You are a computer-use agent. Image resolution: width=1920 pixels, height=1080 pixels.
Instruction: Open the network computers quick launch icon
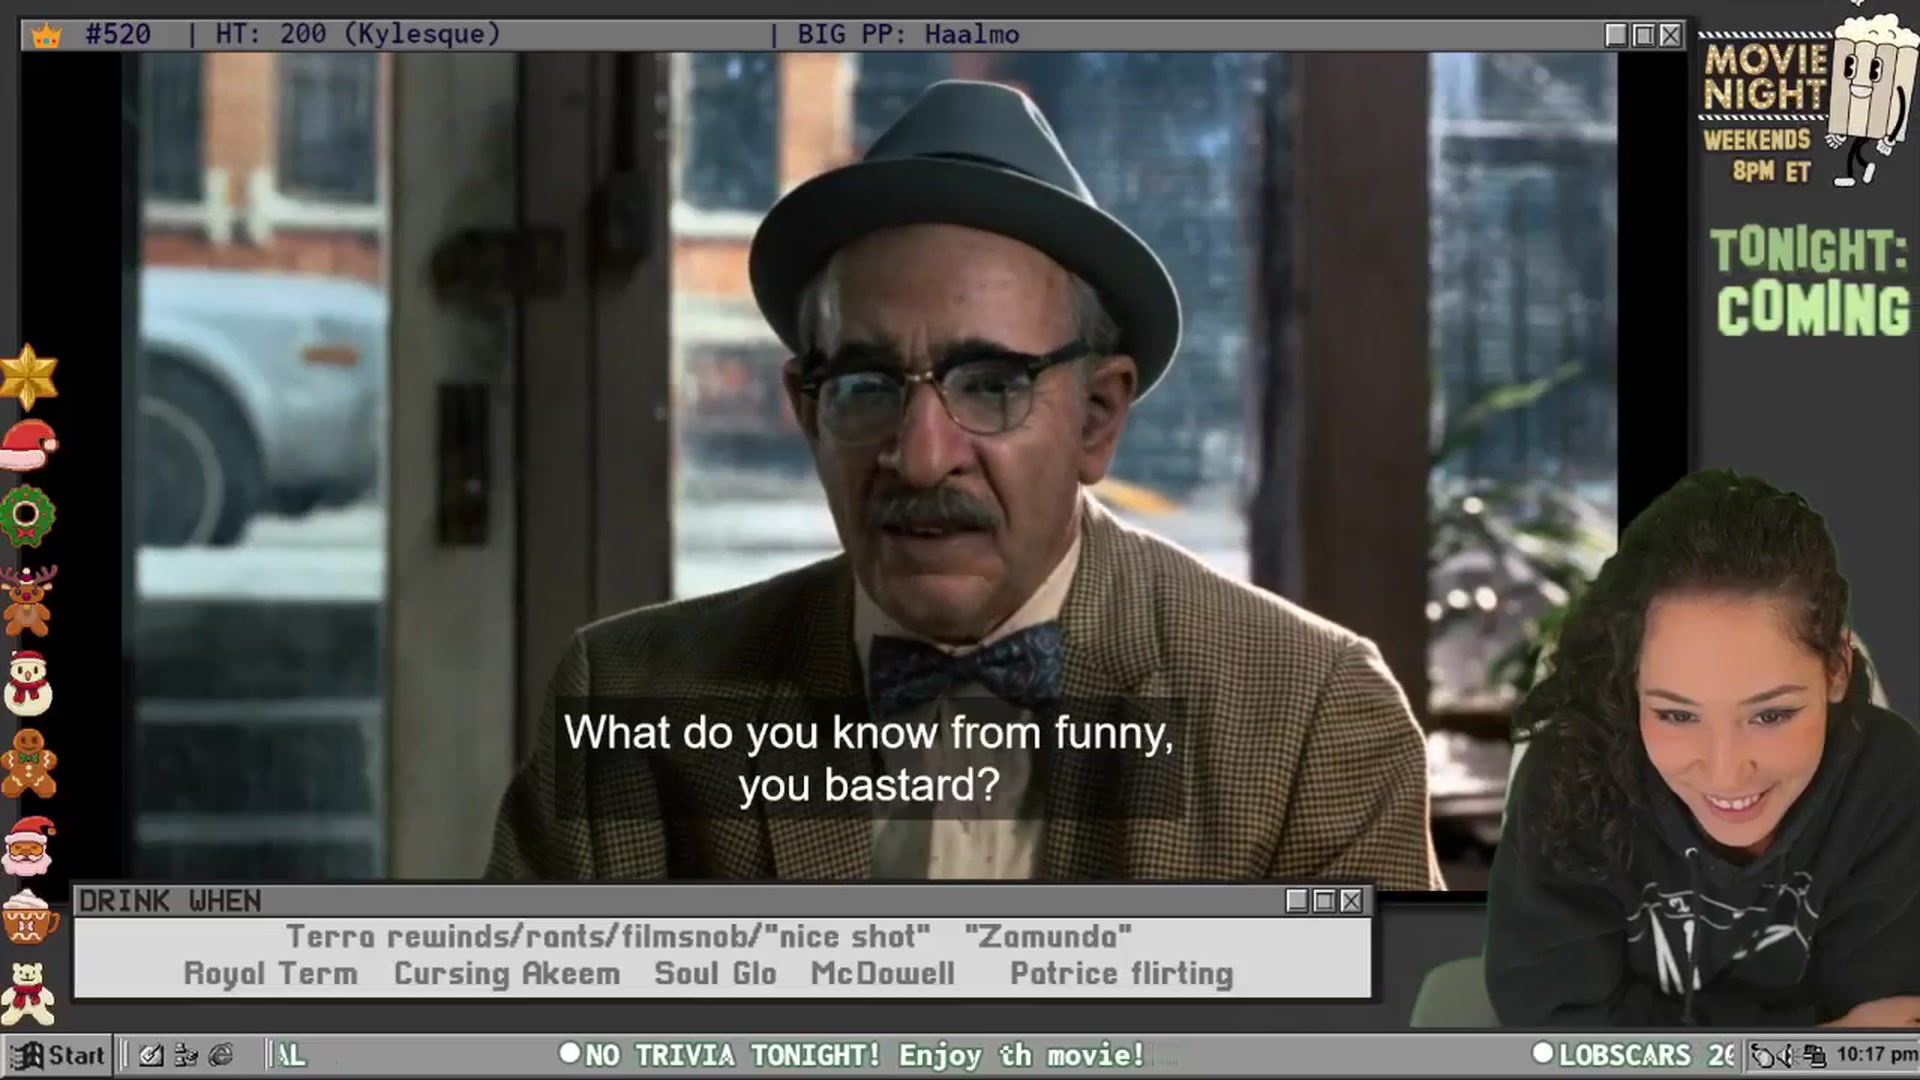pyautogui.click(x=186, y=1055)
